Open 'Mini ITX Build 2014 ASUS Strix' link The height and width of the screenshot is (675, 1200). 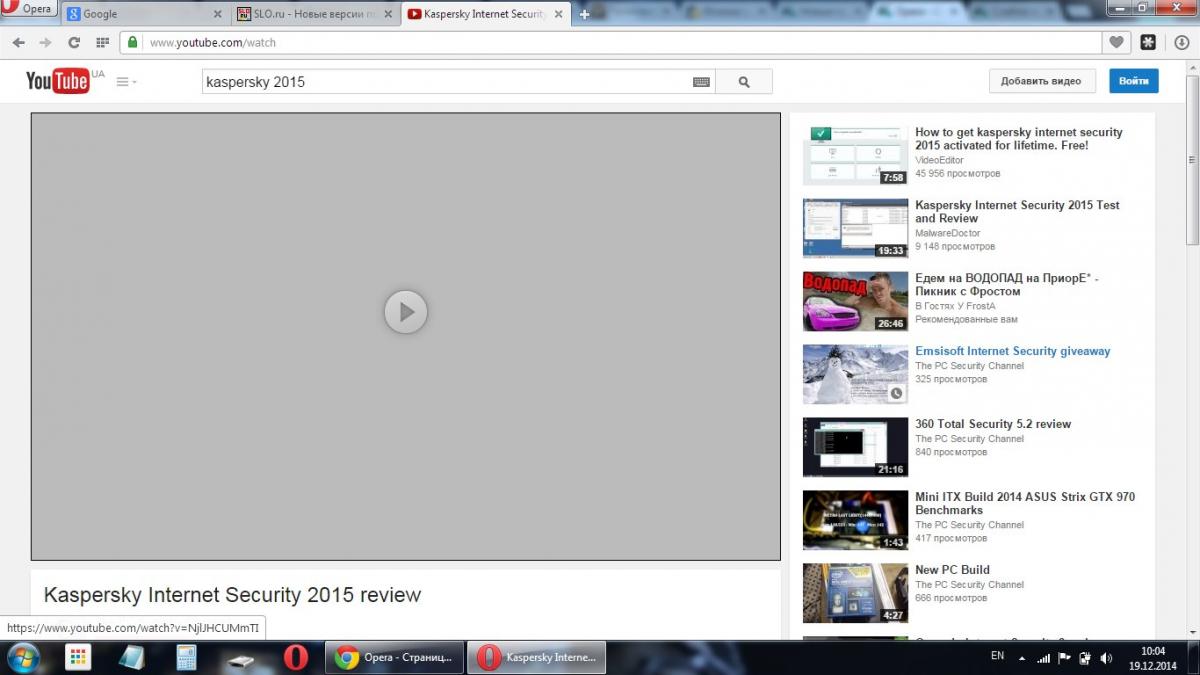point(1025,503)
